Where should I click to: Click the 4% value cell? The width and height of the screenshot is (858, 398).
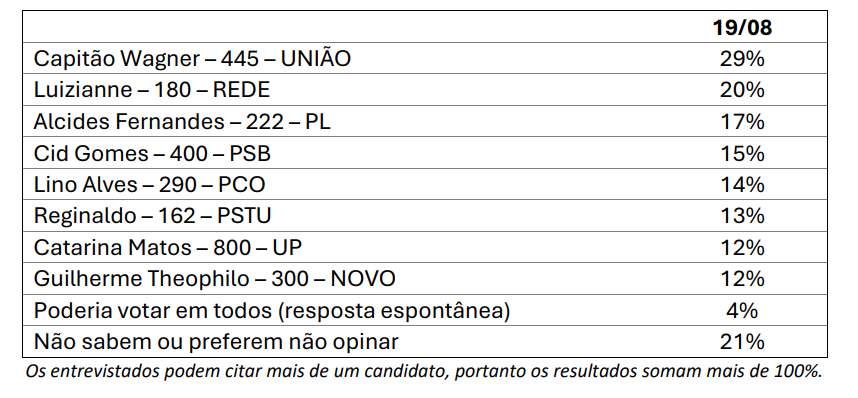(742, 310)
